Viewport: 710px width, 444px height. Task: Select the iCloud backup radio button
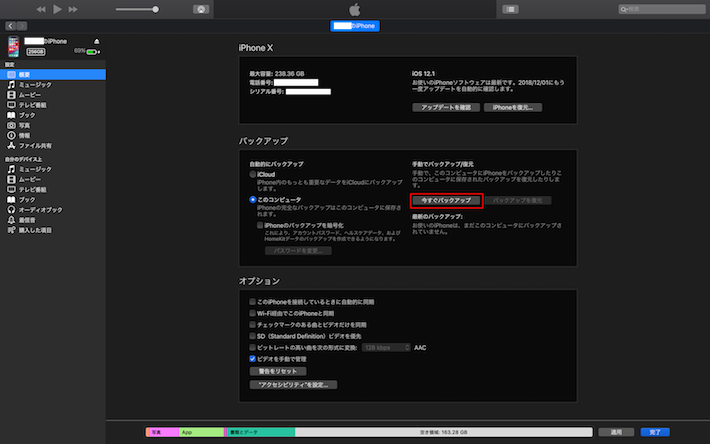point(253,174)
